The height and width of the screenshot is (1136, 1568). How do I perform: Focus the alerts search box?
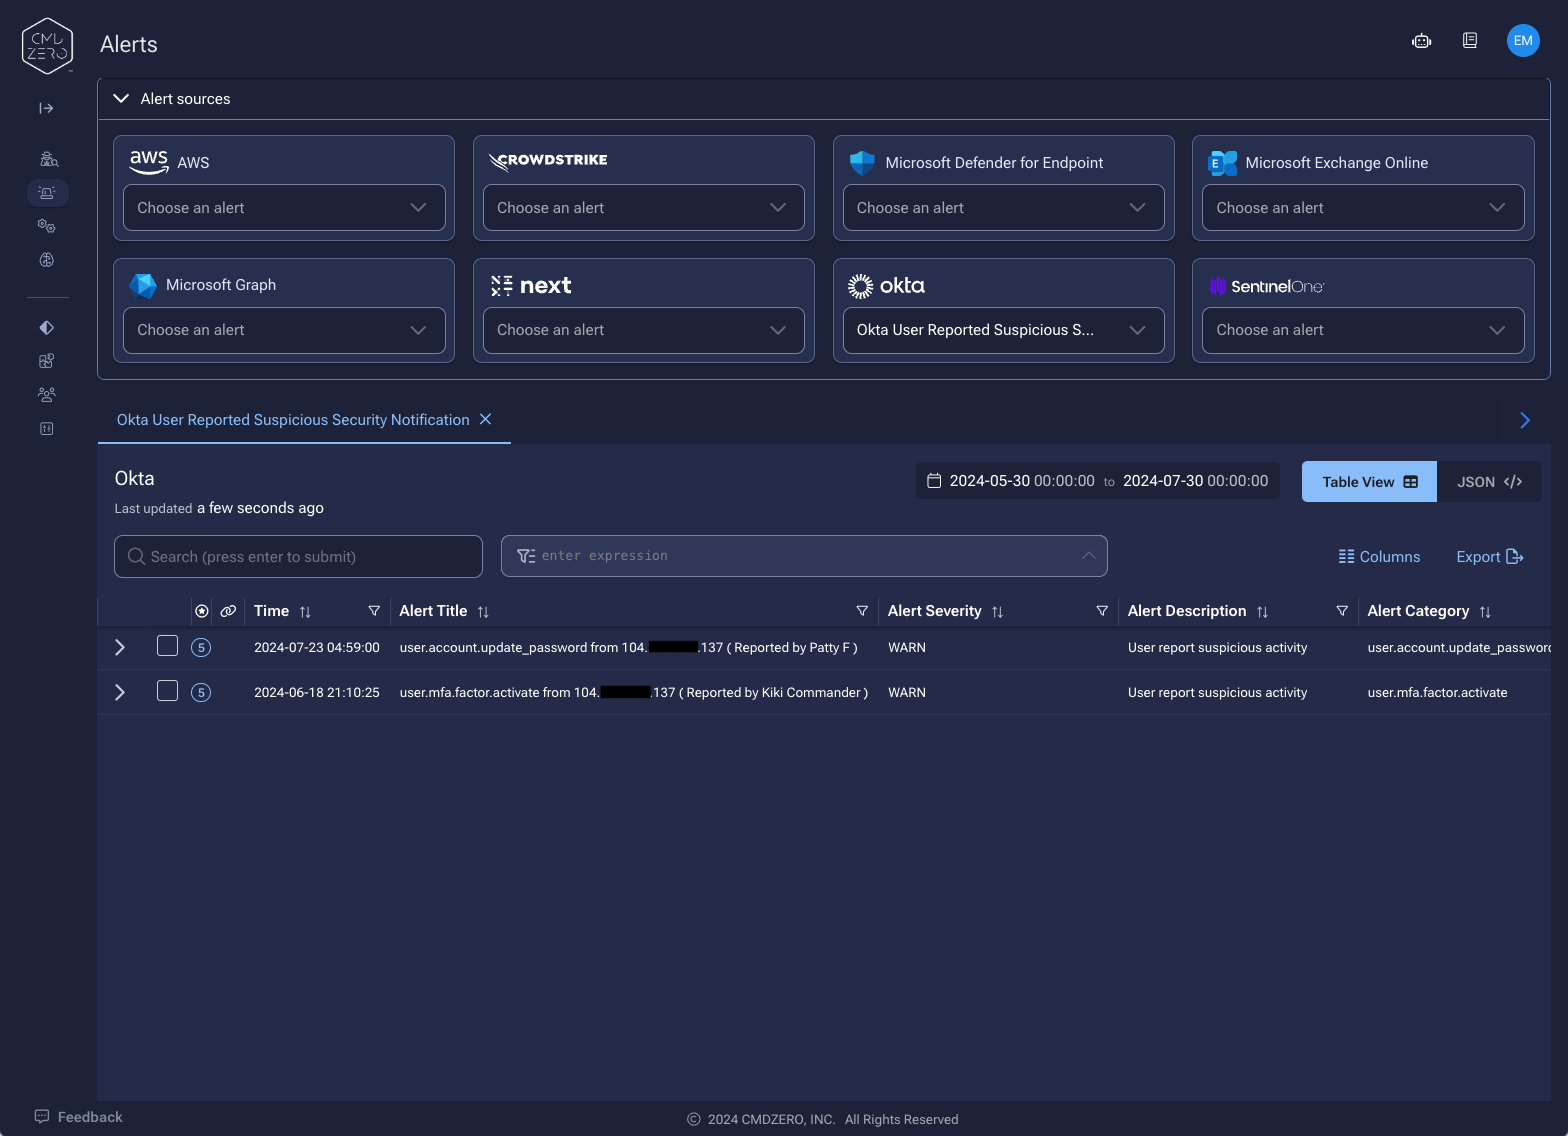click(298, 557)
